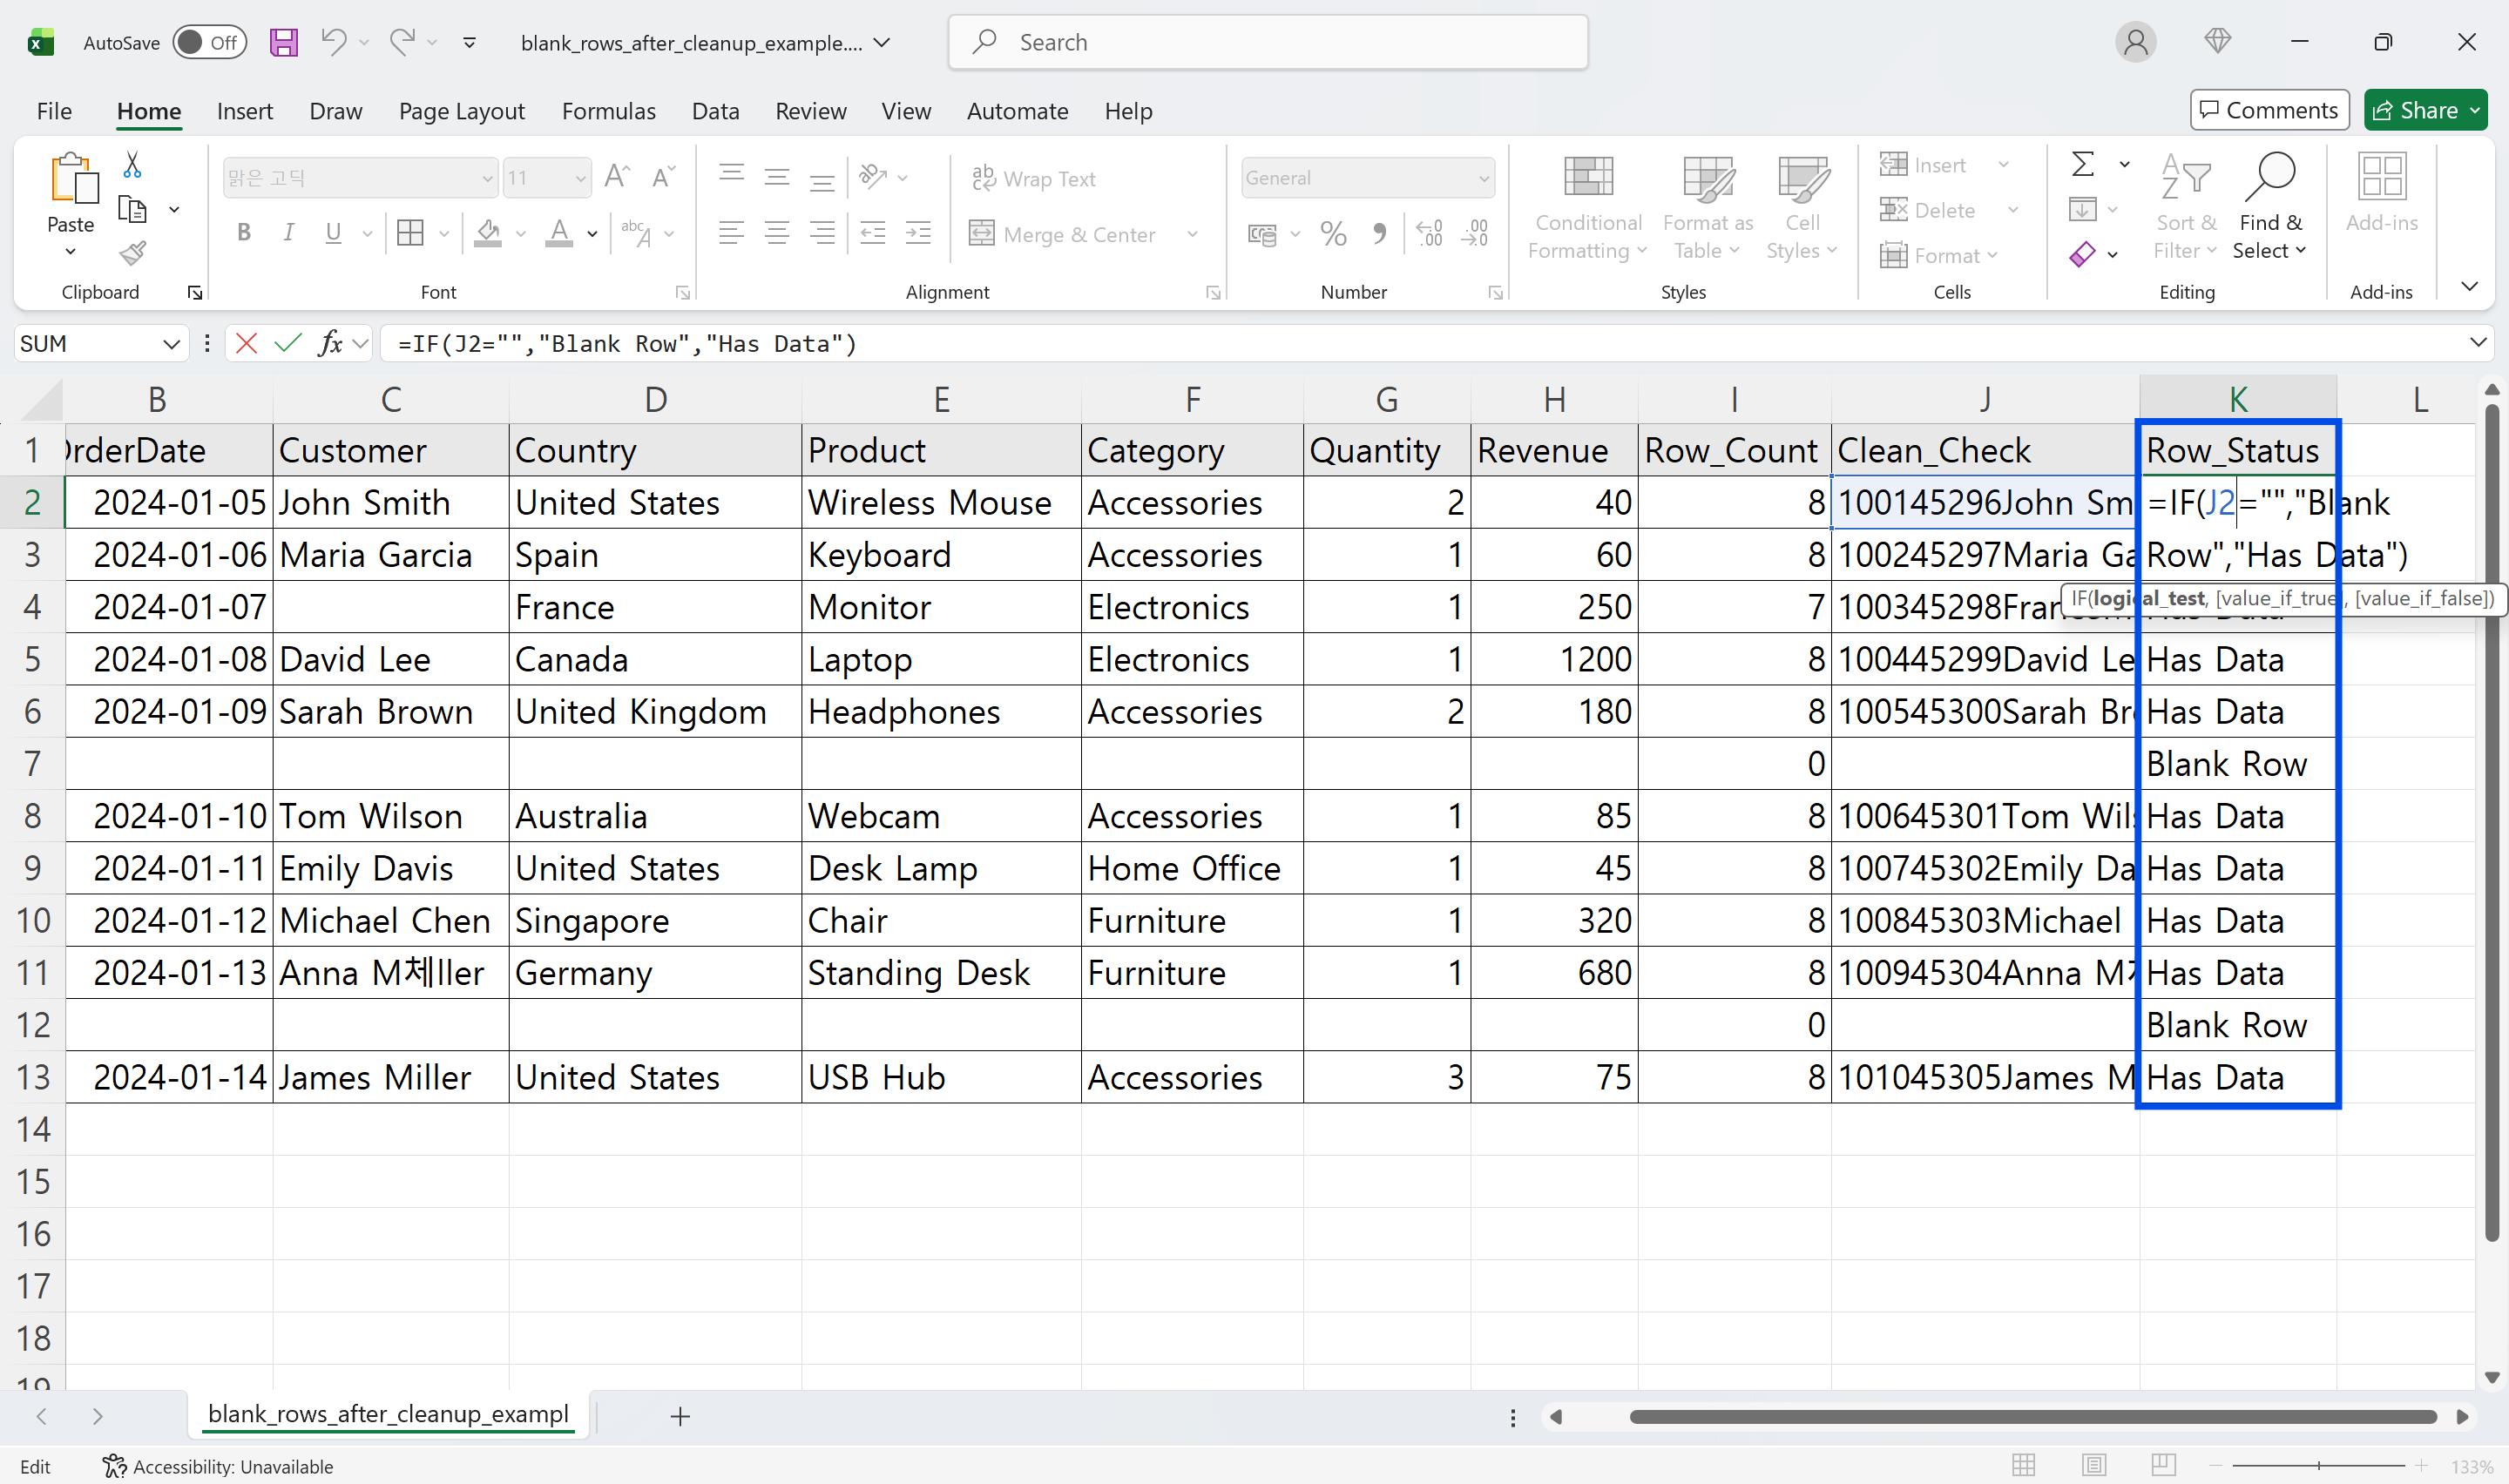The image size is (2509, 1484).
Task: Confirm formula with the checkmark icon
Action: pyautogui.click(x=288, y=344)
